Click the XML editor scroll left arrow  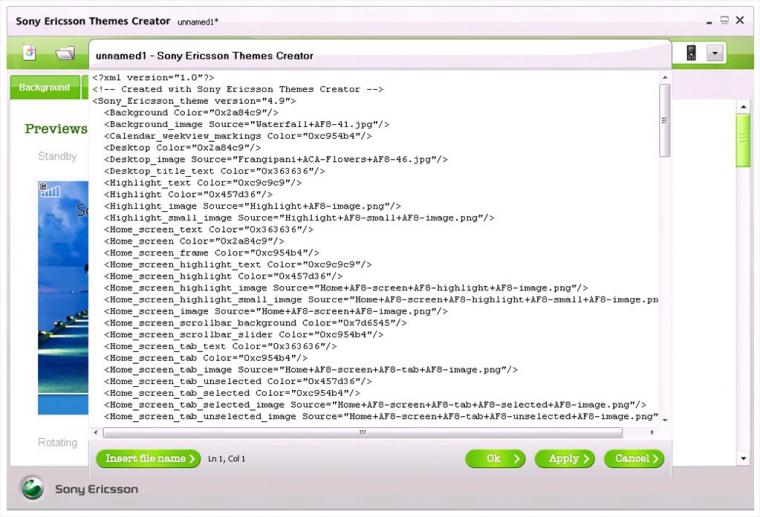click(x=95, y=432)
